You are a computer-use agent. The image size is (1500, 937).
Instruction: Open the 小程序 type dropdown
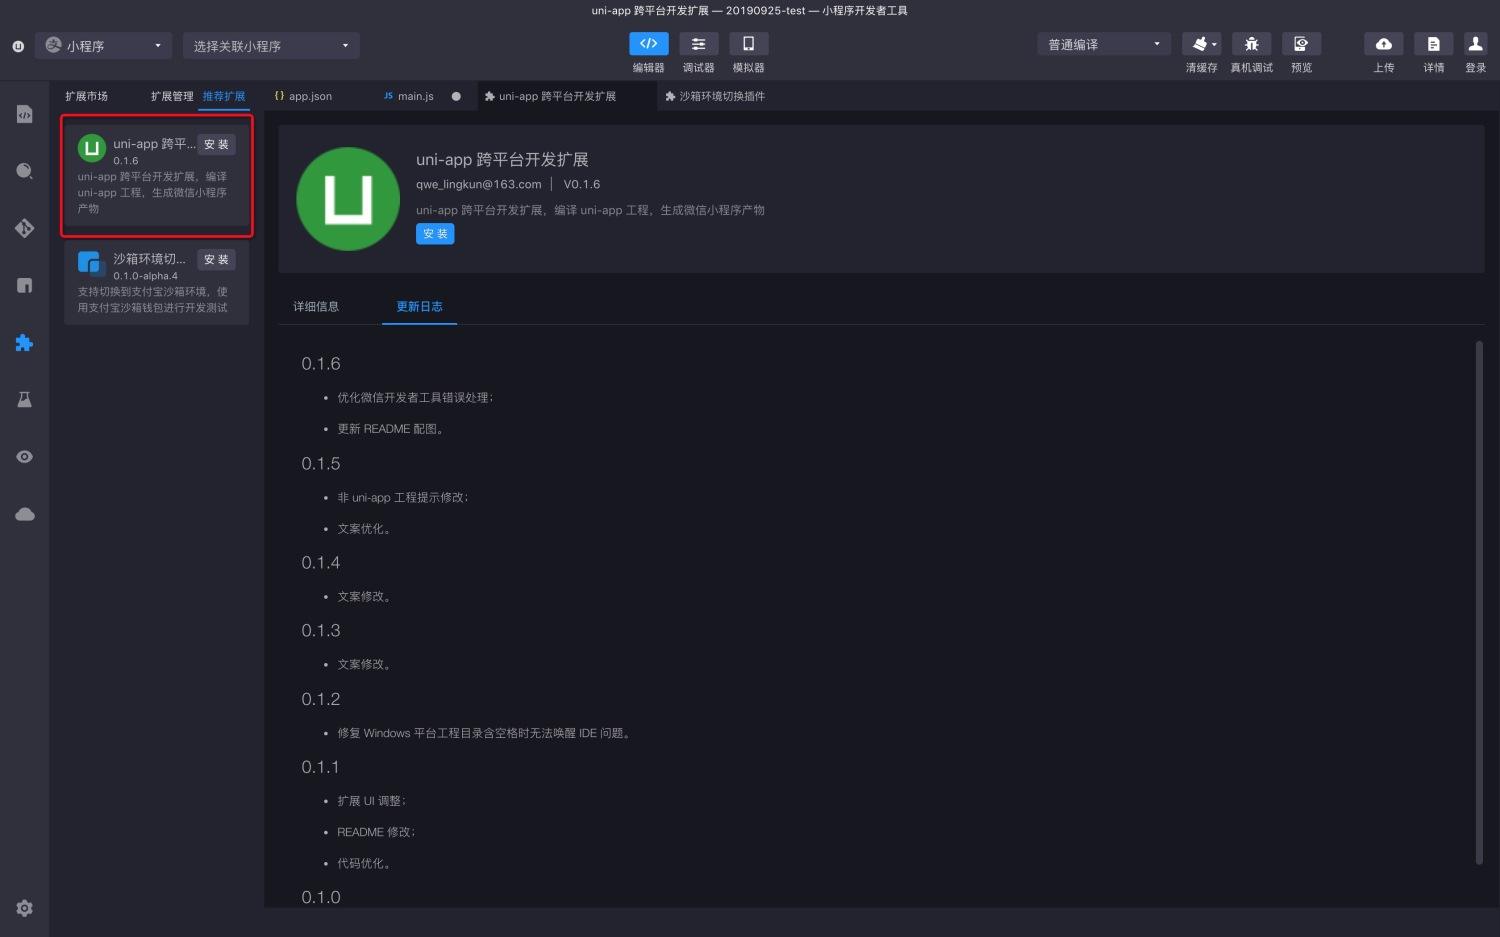pos(104,46)
